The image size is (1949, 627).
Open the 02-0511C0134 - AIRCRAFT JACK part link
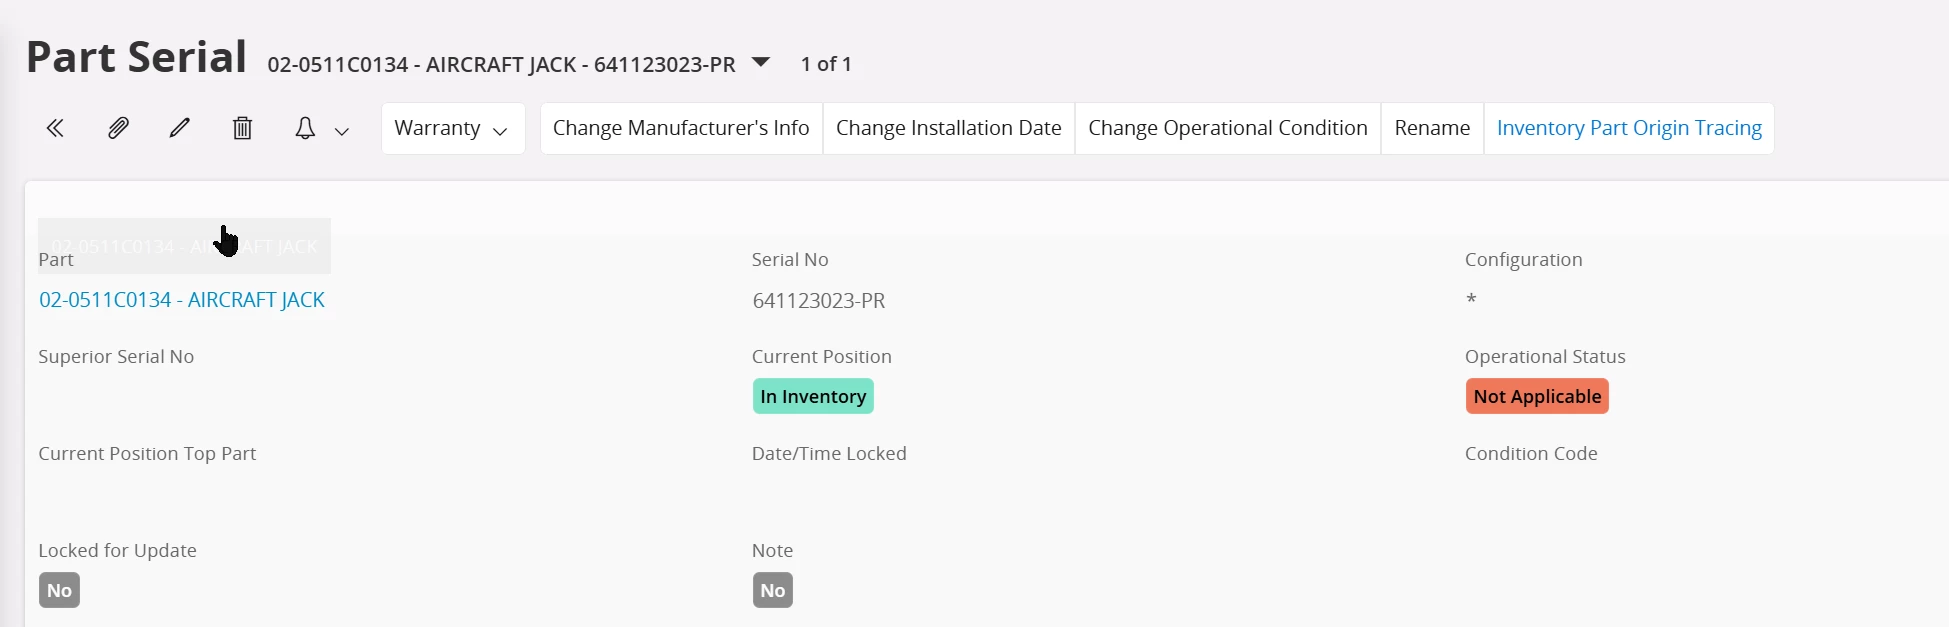pos(182,300)
